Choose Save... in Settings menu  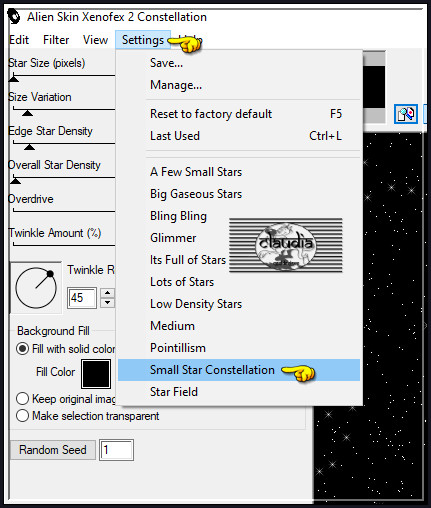pos(239,63)
